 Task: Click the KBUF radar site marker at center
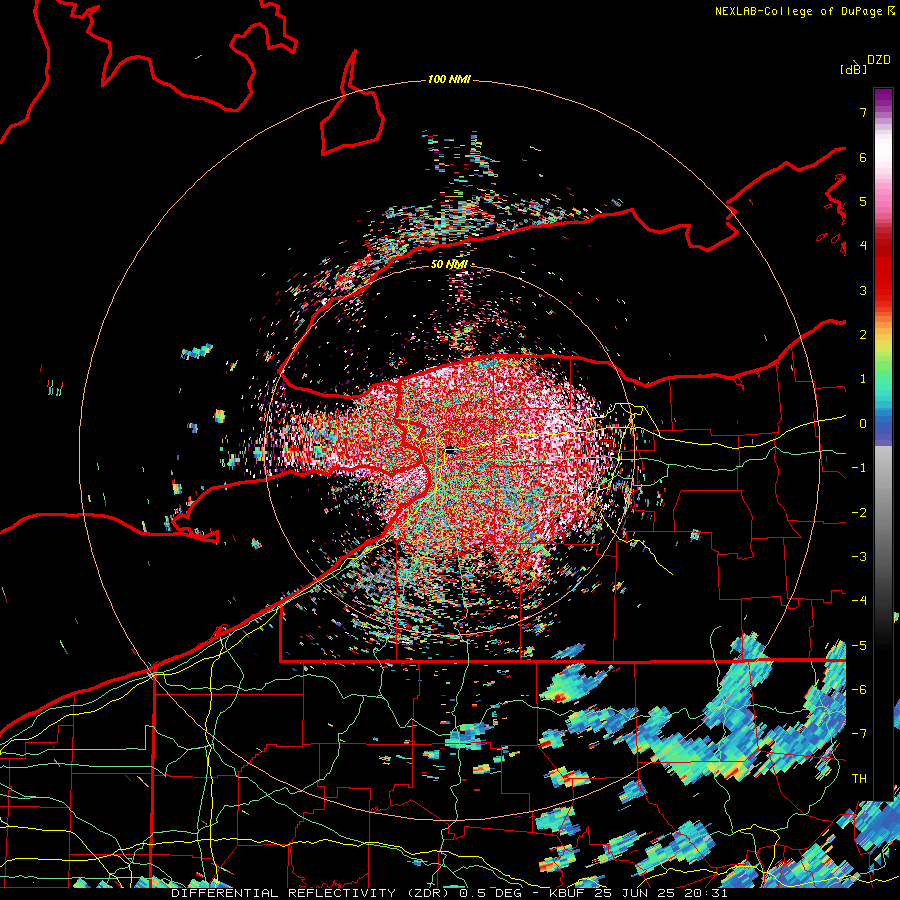pos(450,451)
